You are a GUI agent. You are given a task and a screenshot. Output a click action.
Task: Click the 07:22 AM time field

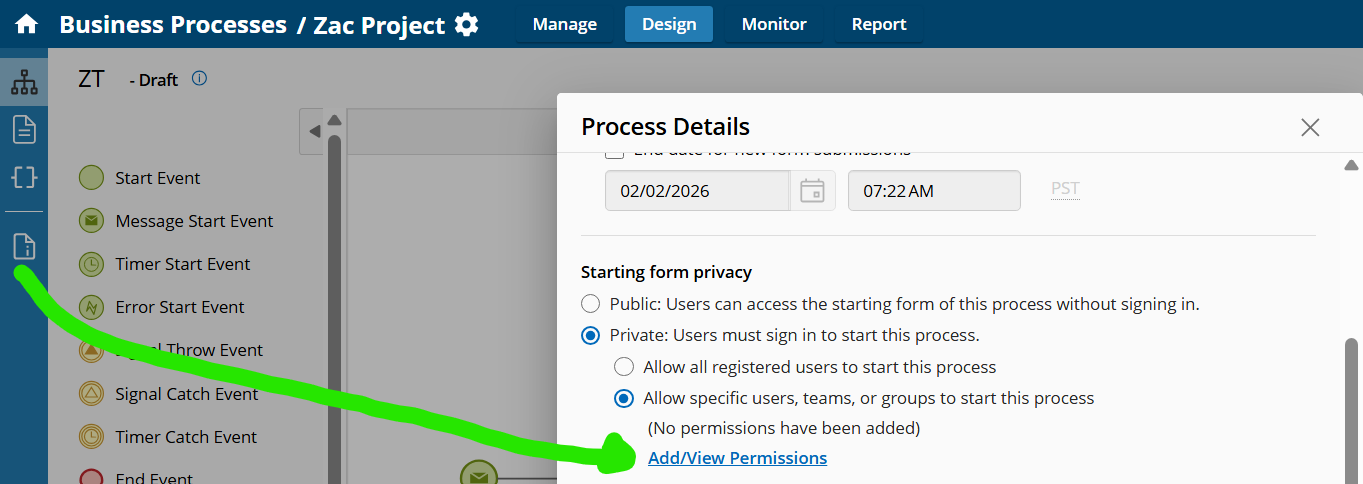coord(933,190)
